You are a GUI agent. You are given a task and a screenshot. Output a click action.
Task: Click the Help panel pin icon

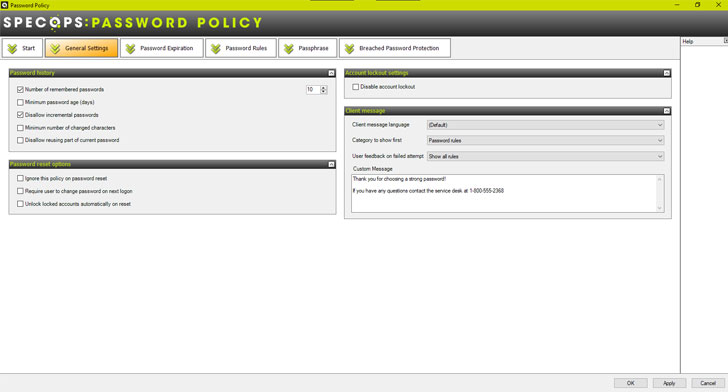726,41
